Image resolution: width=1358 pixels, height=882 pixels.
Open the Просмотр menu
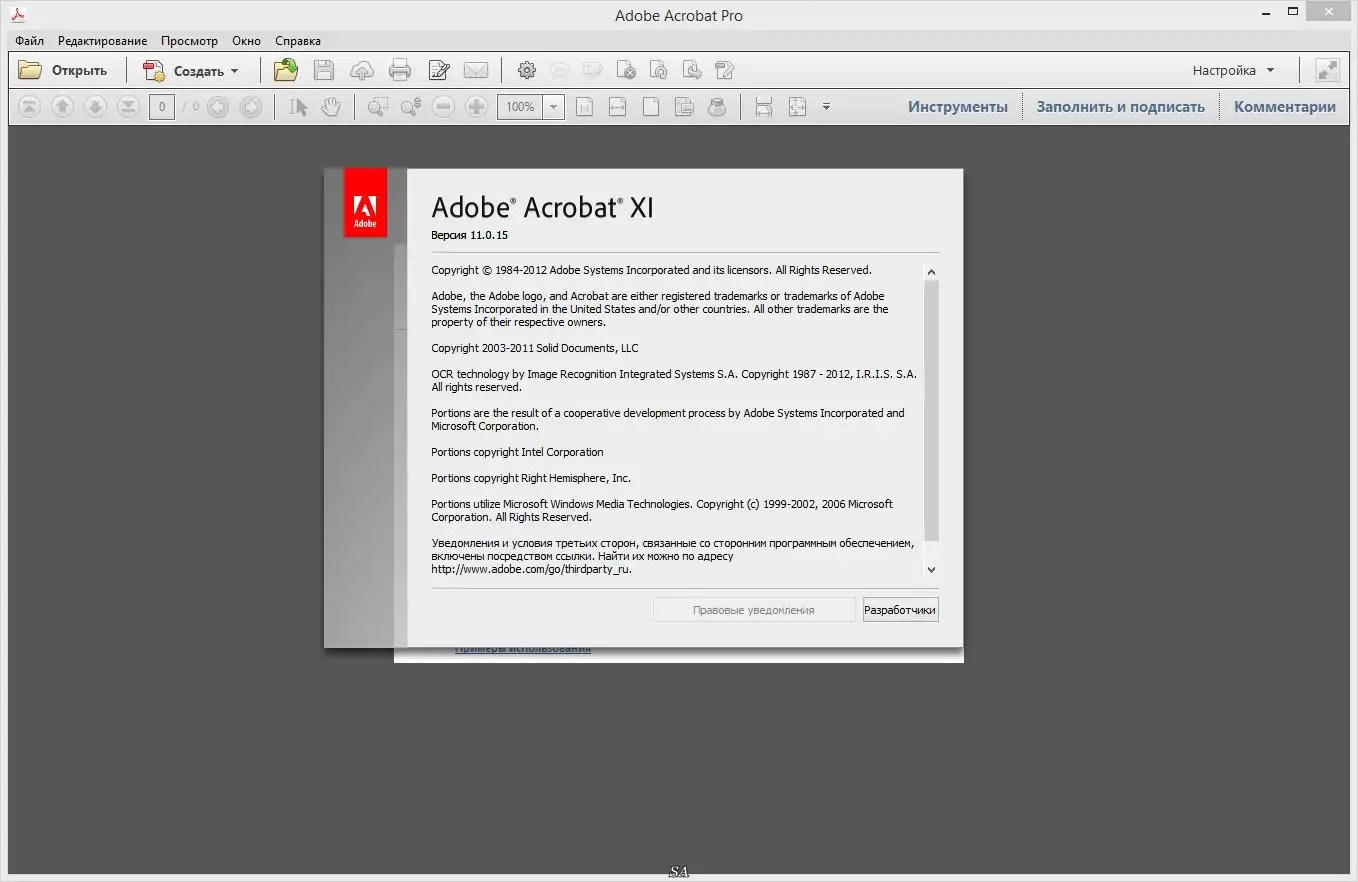click(189, 41)
